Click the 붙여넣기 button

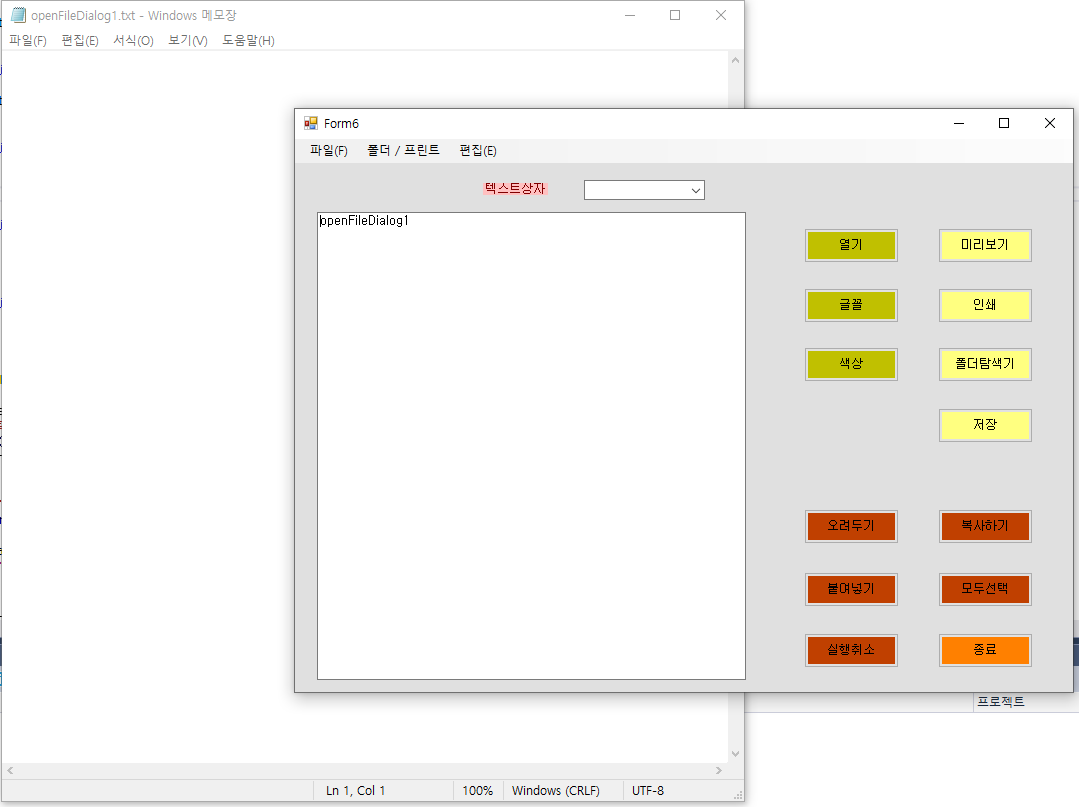tap(851, 589)
